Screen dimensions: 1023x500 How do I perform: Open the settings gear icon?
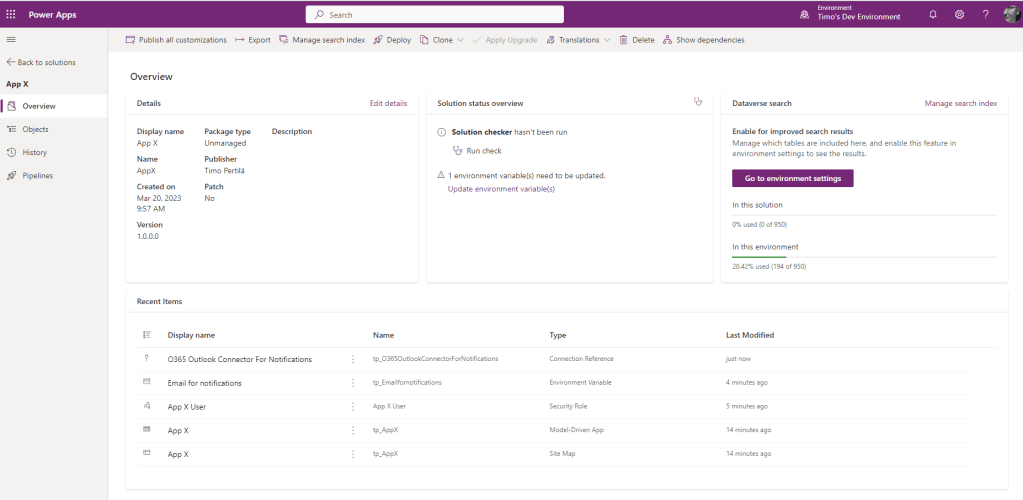pyautogui.click(x=959, y=15)
